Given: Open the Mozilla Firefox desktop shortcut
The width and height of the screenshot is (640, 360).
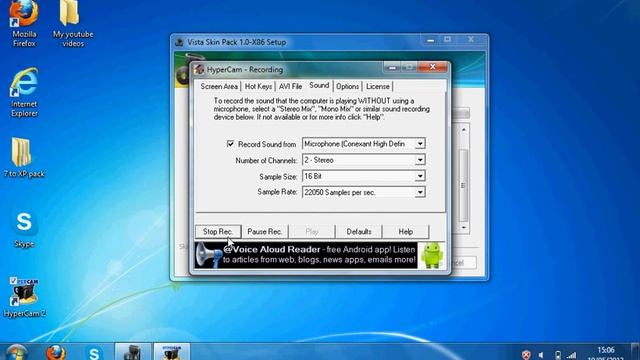Looking at the screenshot, I should click(24, 22).
